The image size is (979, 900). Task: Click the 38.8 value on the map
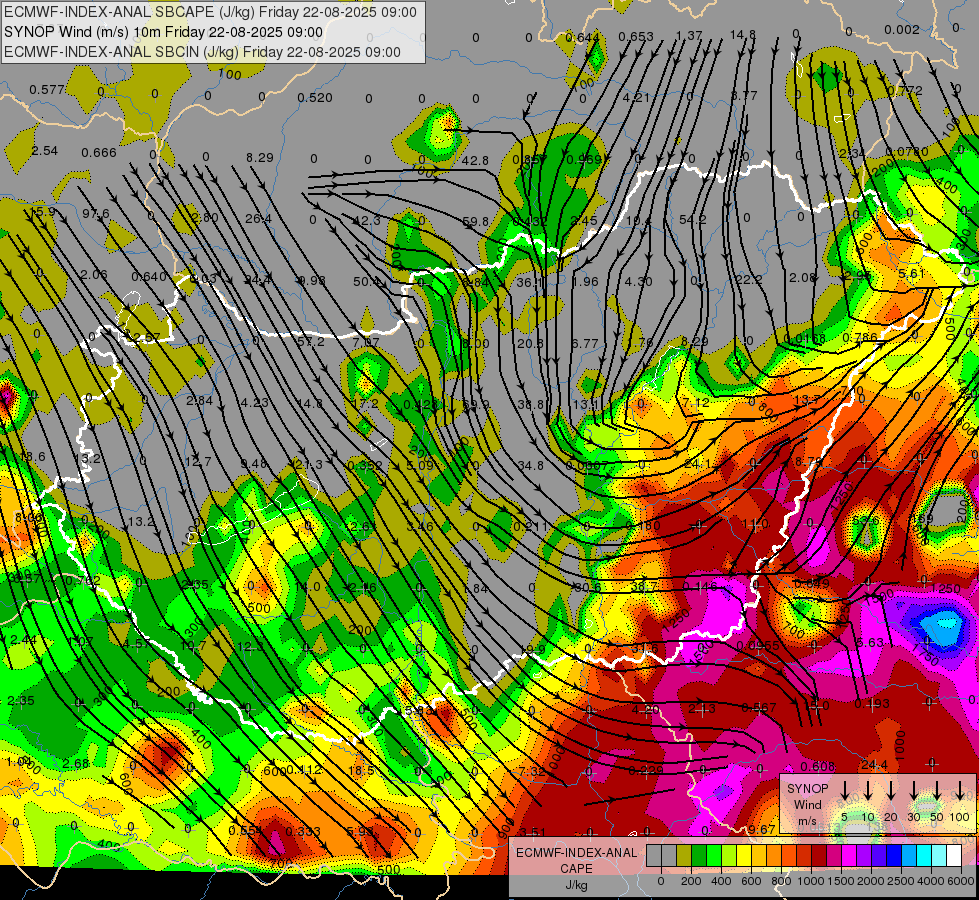click(531, 405)
